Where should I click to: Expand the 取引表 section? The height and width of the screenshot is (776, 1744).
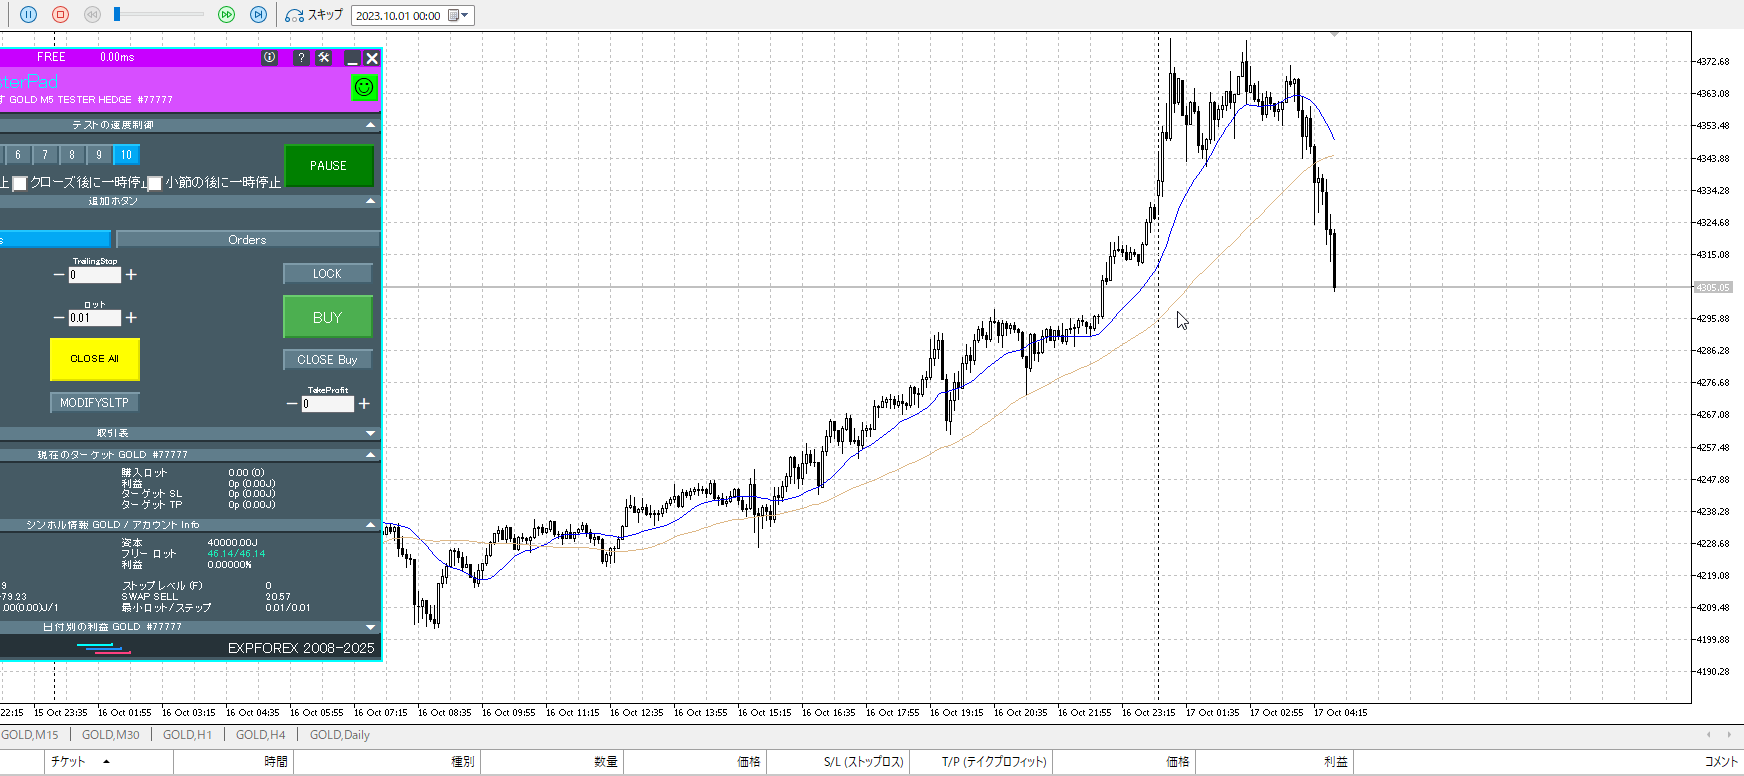371,433
